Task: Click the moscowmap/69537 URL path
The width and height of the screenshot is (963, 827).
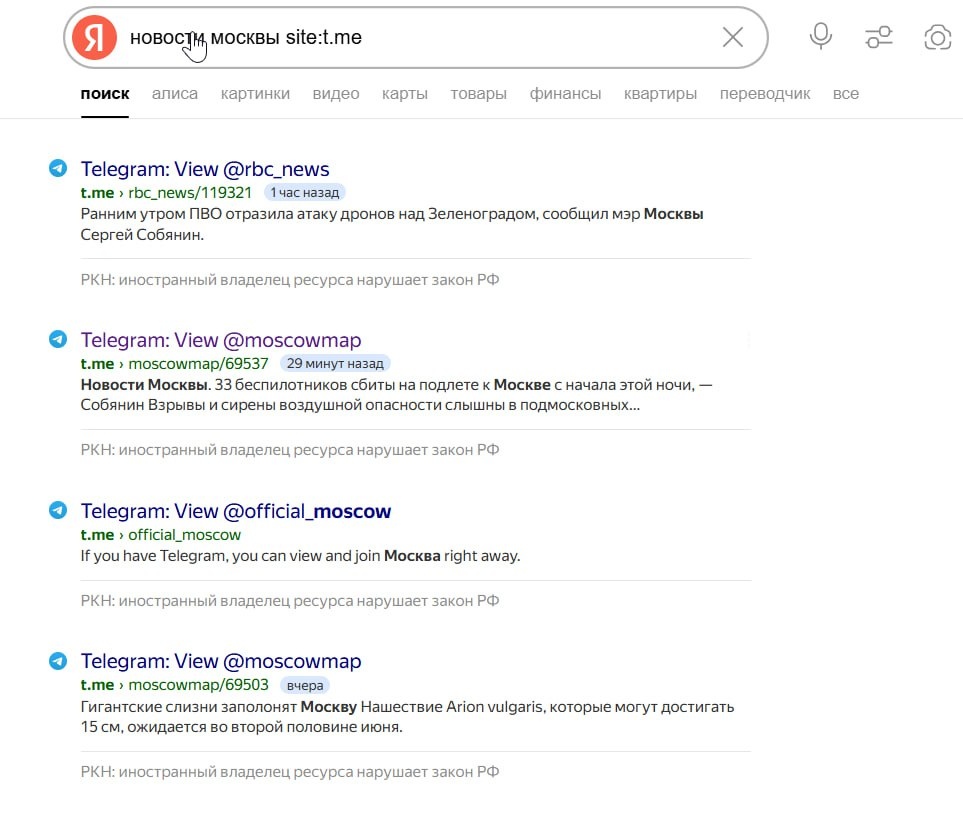Action: [x=198, y=363]
